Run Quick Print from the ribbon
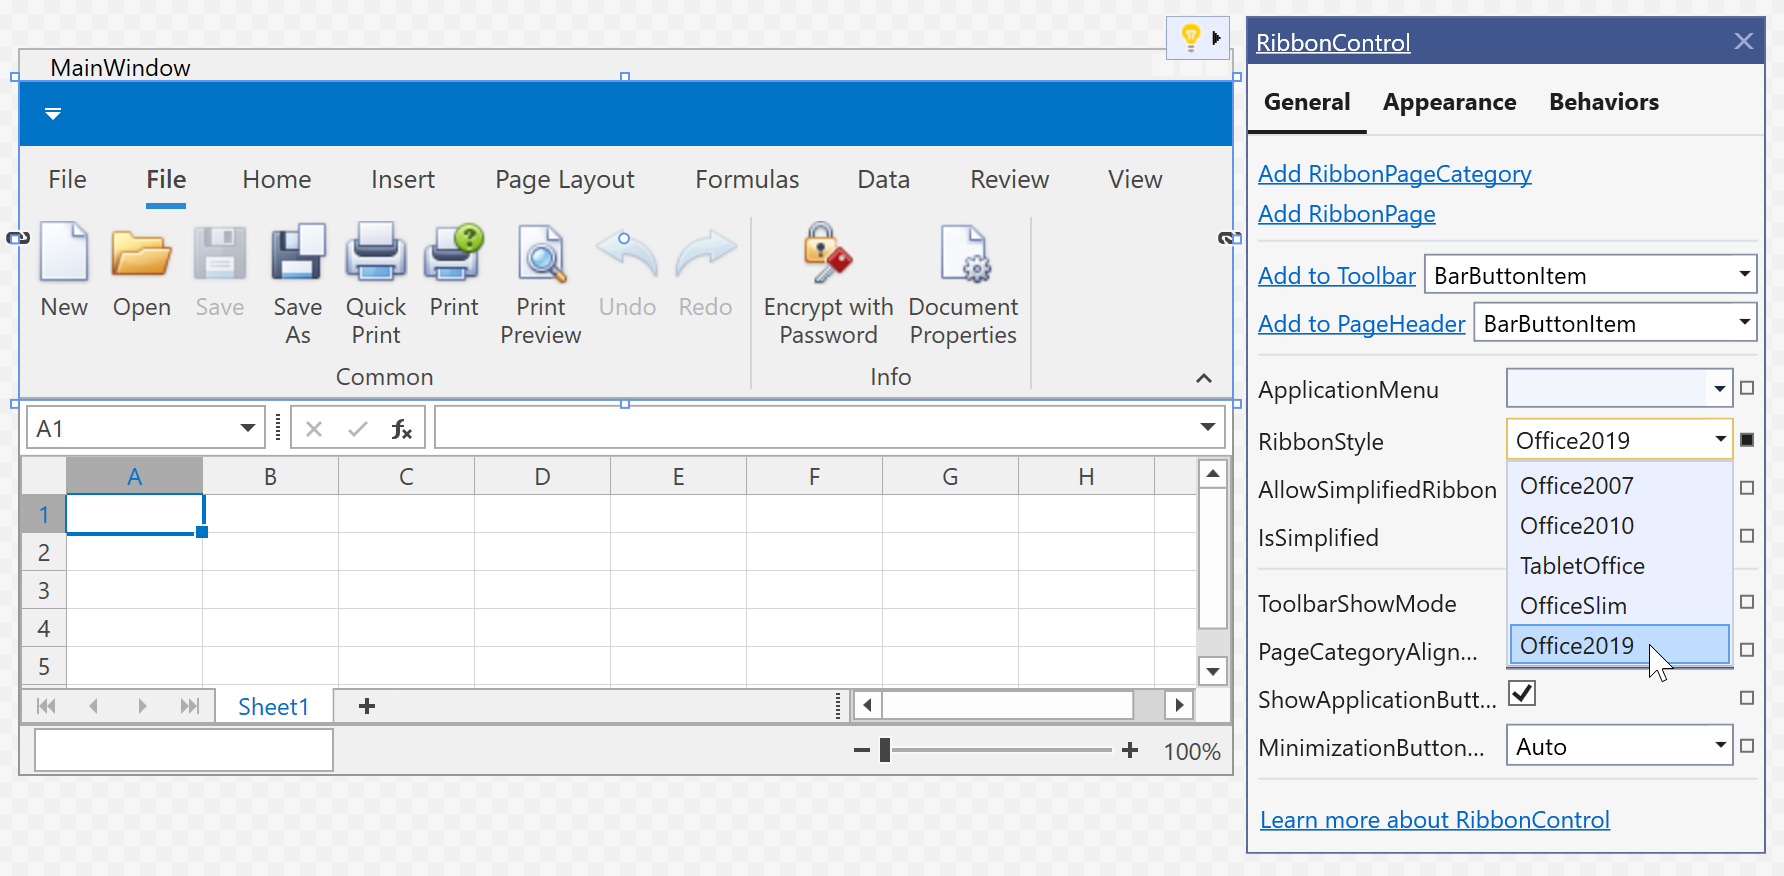This screenshot has width=1784, height=876. pos(375,253)
